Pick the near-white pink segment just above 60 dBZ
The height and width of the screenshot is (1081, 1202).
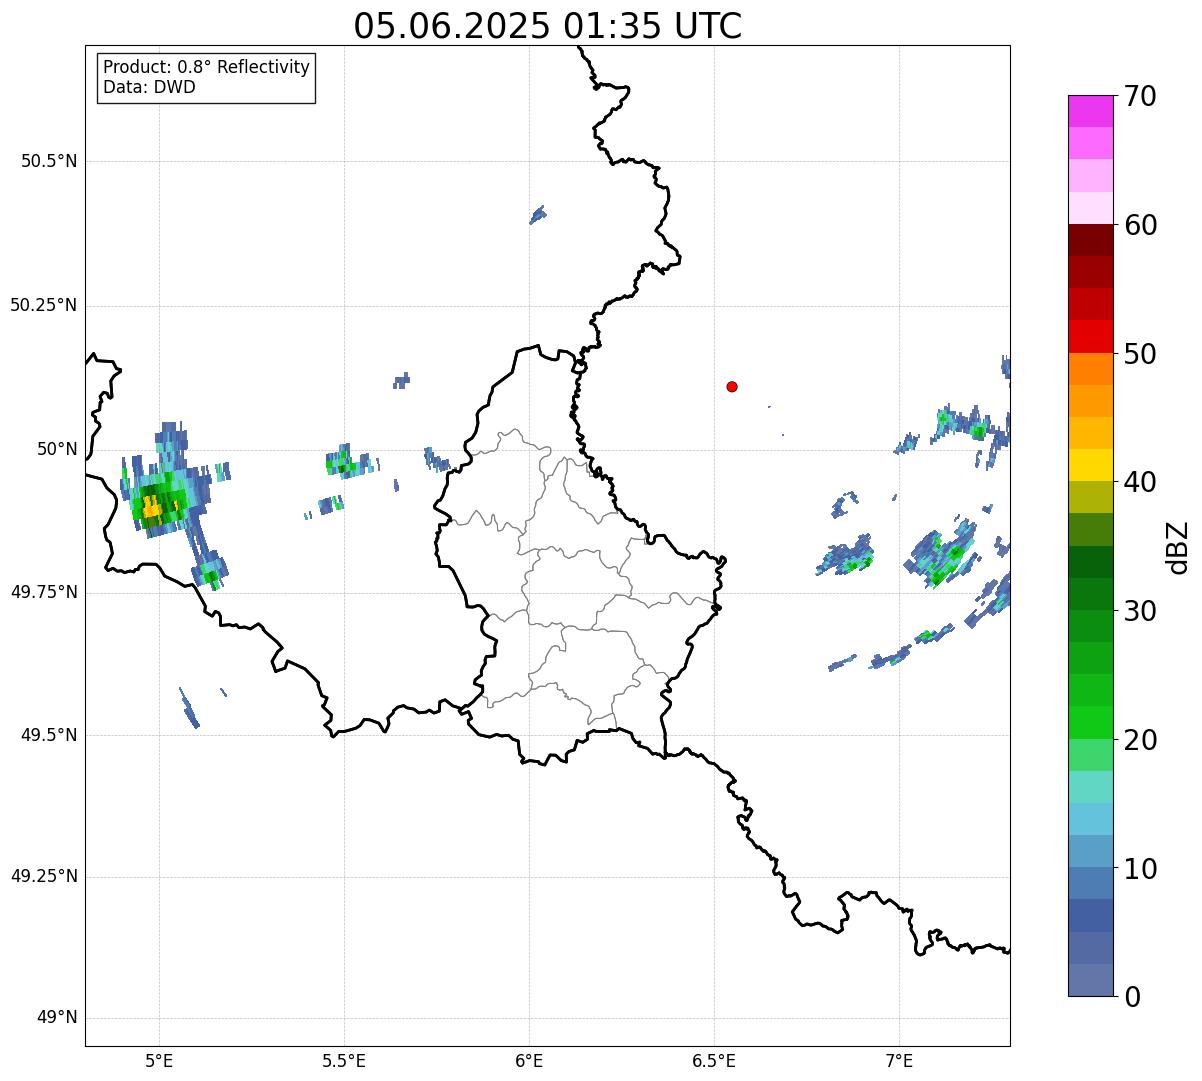(x=1091, y=208)
